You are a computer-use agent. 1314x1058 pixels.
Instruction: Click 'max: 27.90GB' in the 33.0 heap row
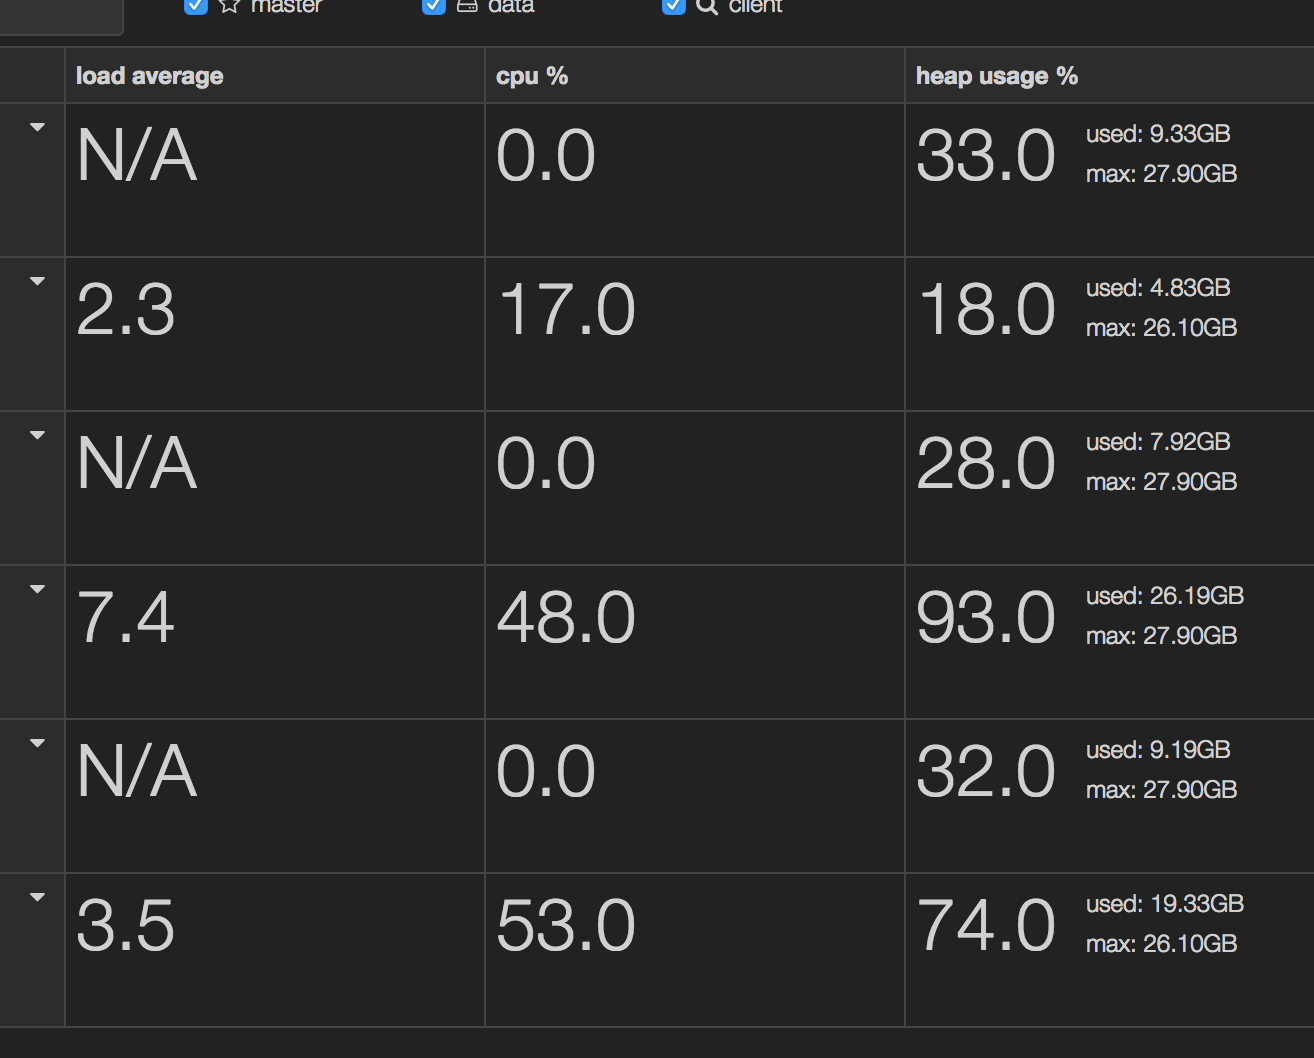point(1162,174)
